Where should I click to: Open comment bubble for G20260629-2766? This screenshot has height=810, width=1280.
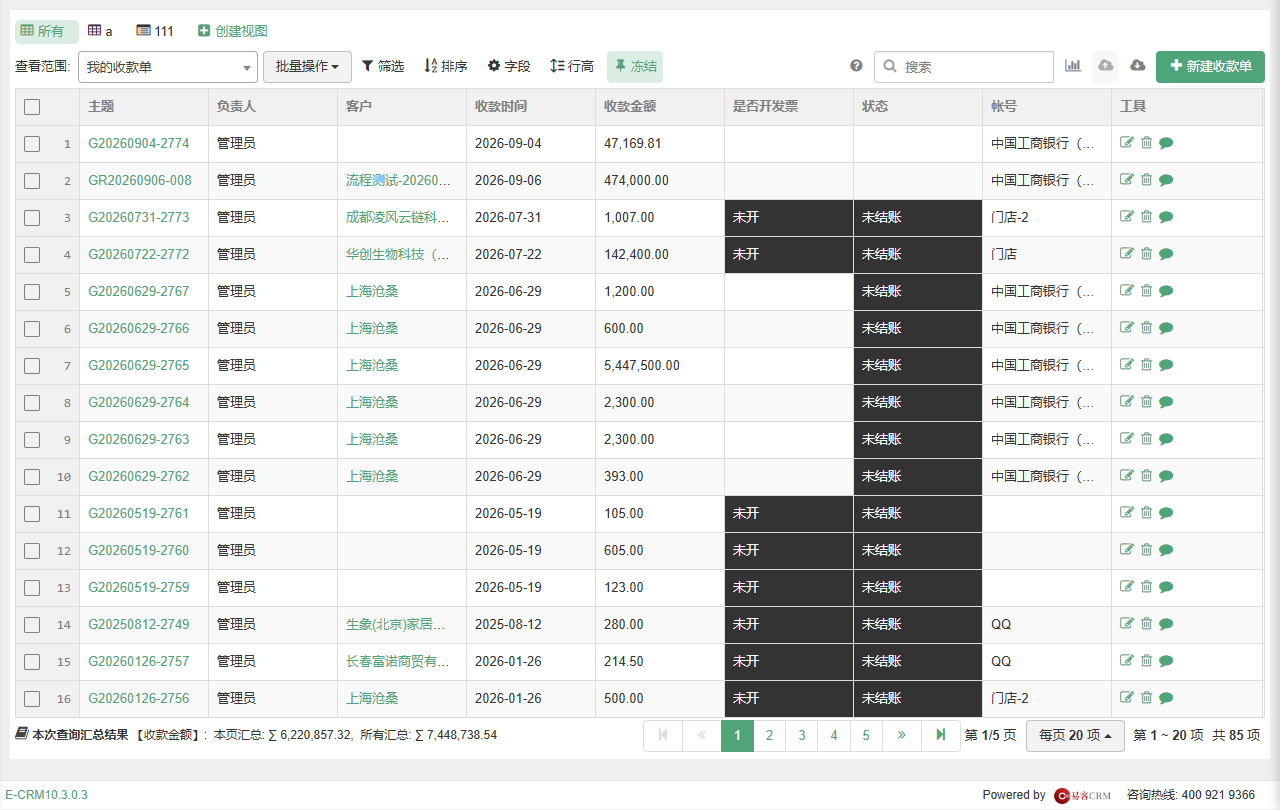1166,328
